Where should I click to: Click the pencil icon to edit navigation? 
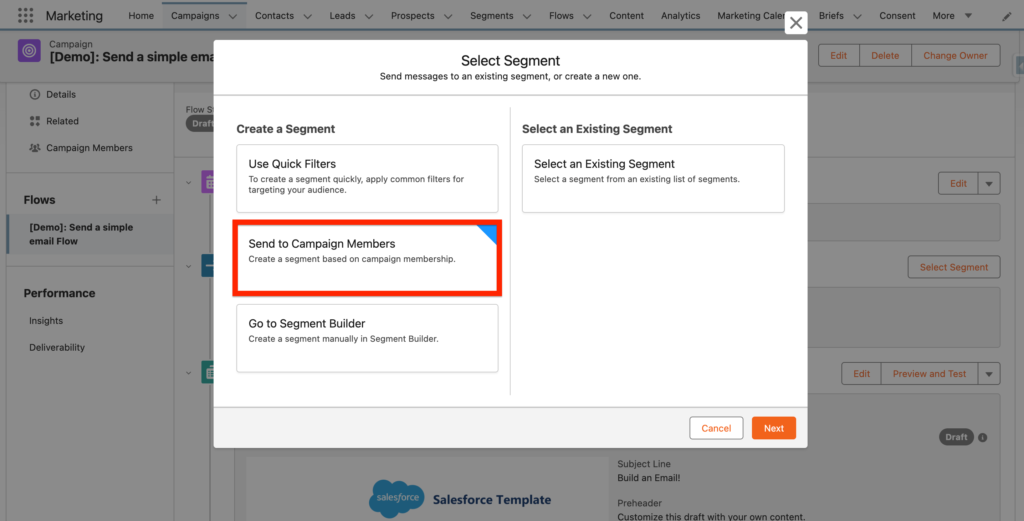[1005, 16]
